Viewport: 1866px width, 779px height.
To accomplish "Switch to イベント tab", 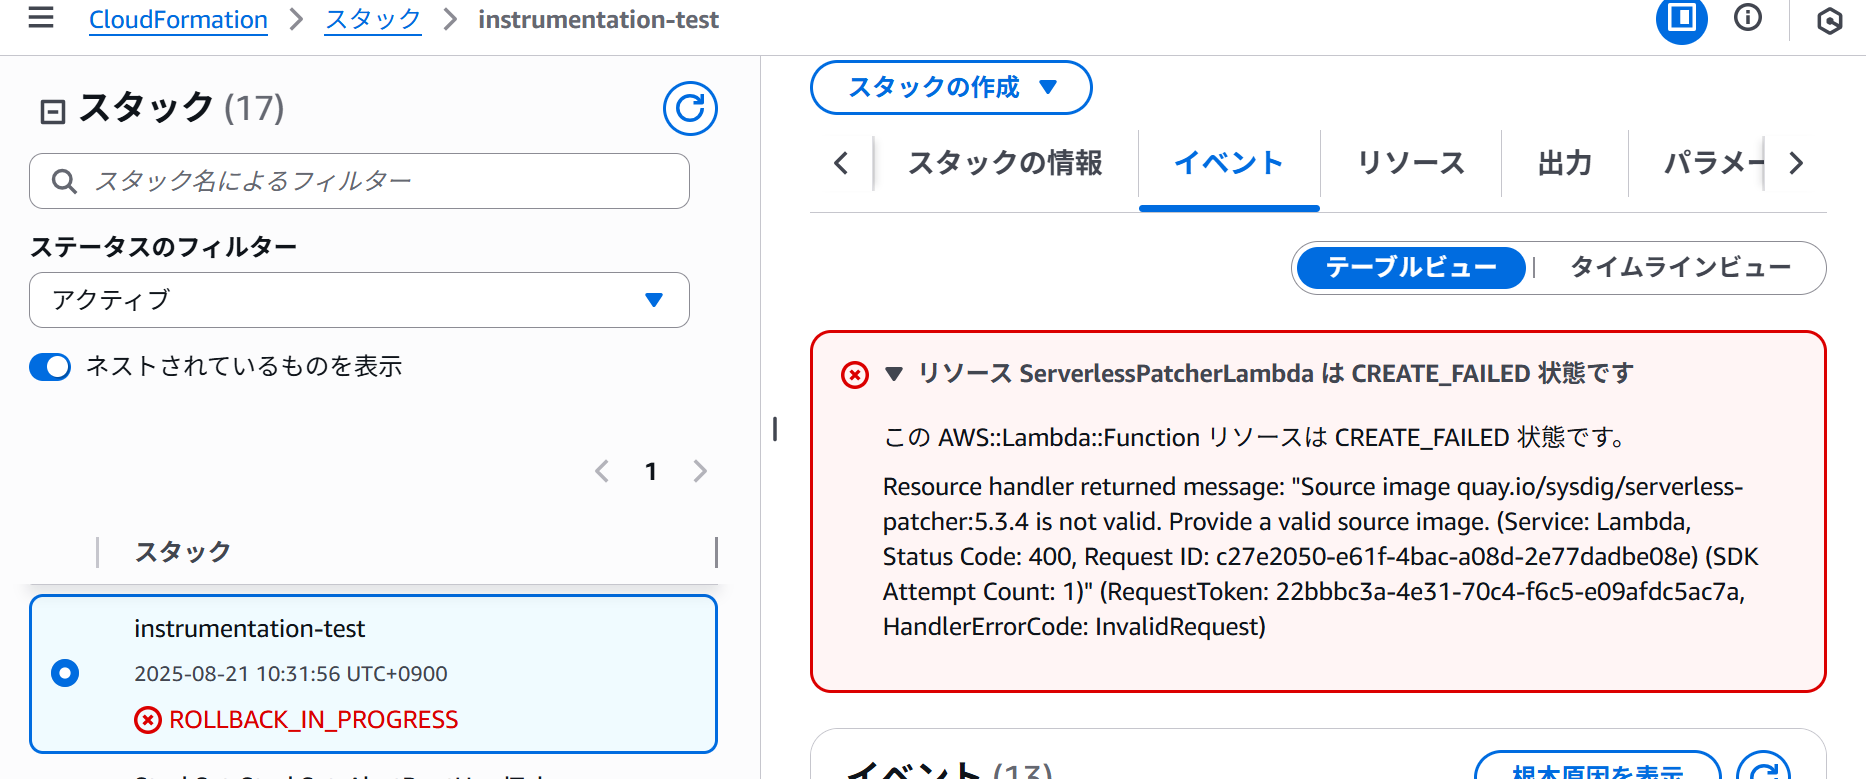I will (1229, 163).
